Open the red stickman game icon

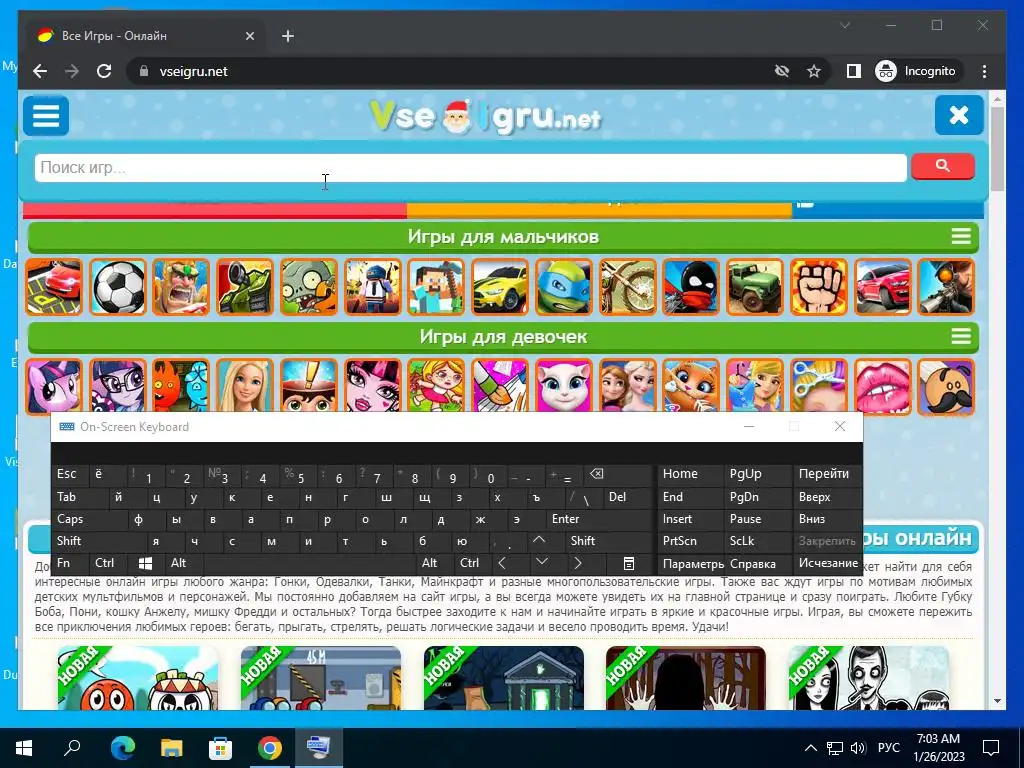(x=691, y=287)
